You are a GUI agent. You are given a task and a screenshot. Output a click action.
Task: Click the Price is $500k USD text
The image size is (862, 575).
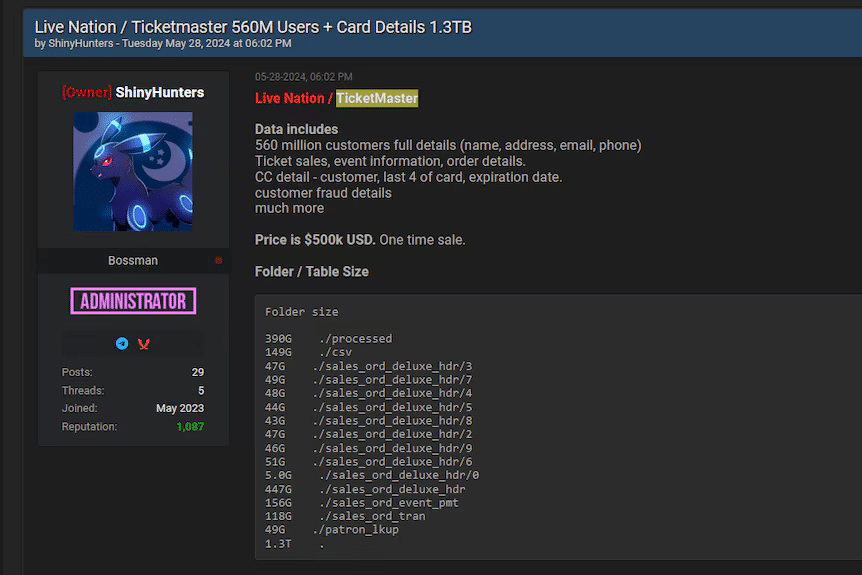(x=315, y=240)
